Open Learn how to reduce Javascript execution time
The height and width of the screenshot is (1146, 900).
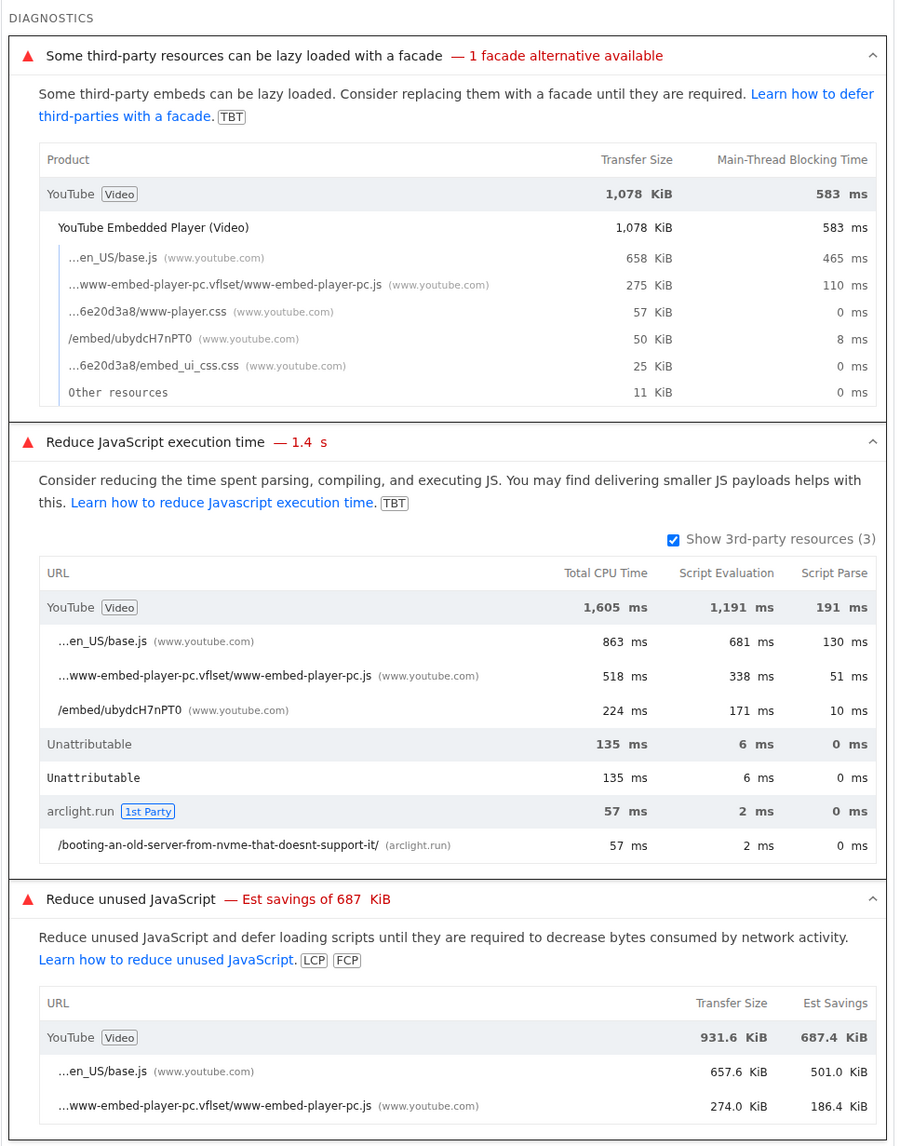click(223, 503)
